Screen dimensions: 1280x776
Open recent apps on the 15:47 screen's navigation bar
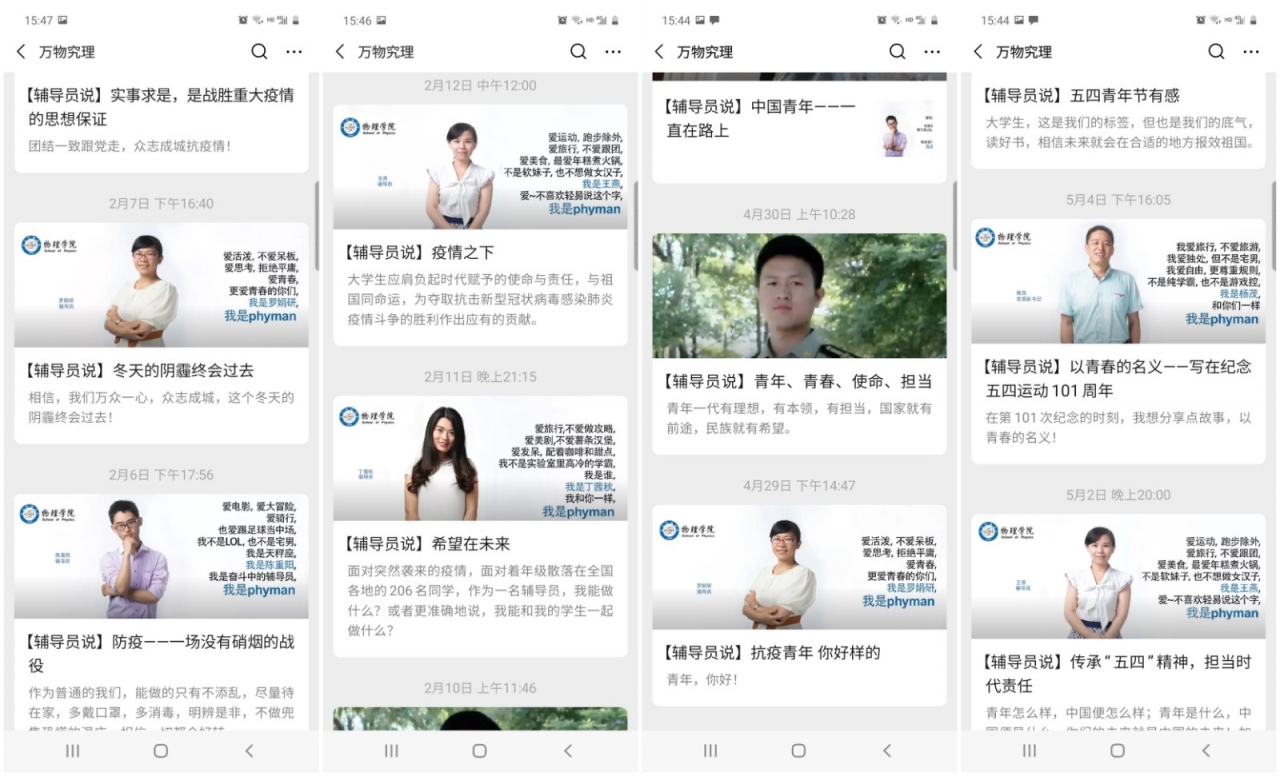[73, 750]
